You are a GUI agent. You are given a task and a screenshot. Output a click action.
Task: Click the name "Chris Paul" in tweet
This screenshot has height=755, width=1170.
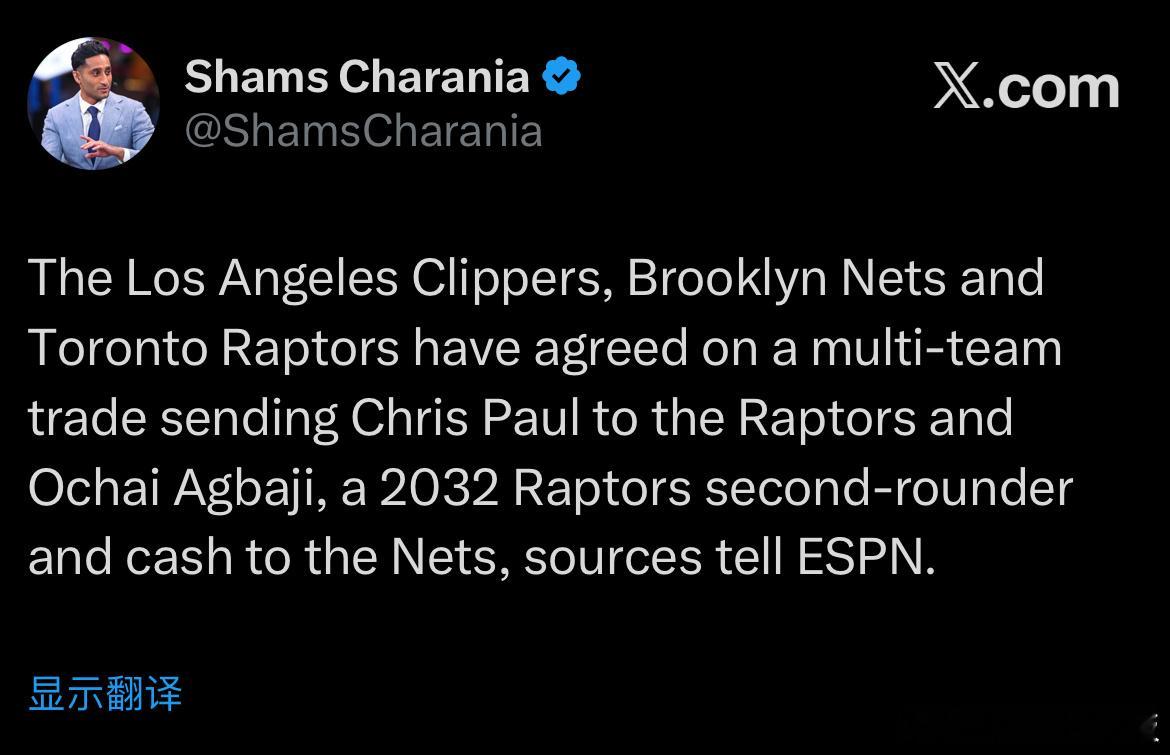(x=465, y=419)
